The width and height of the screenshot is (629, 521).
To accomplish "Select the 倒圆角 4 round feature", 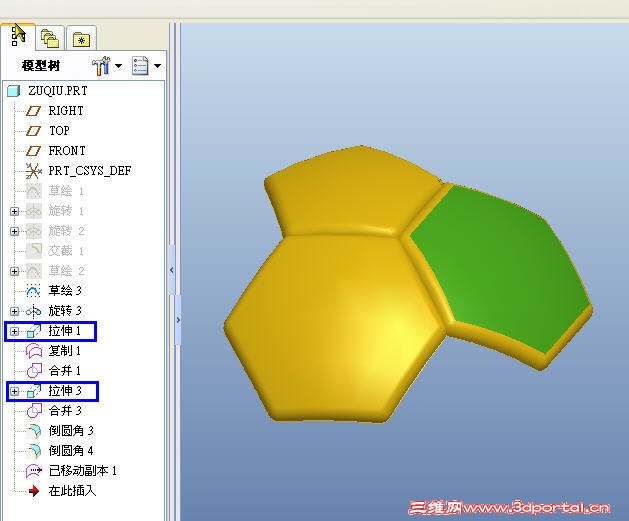I will [x=71, y=451].
